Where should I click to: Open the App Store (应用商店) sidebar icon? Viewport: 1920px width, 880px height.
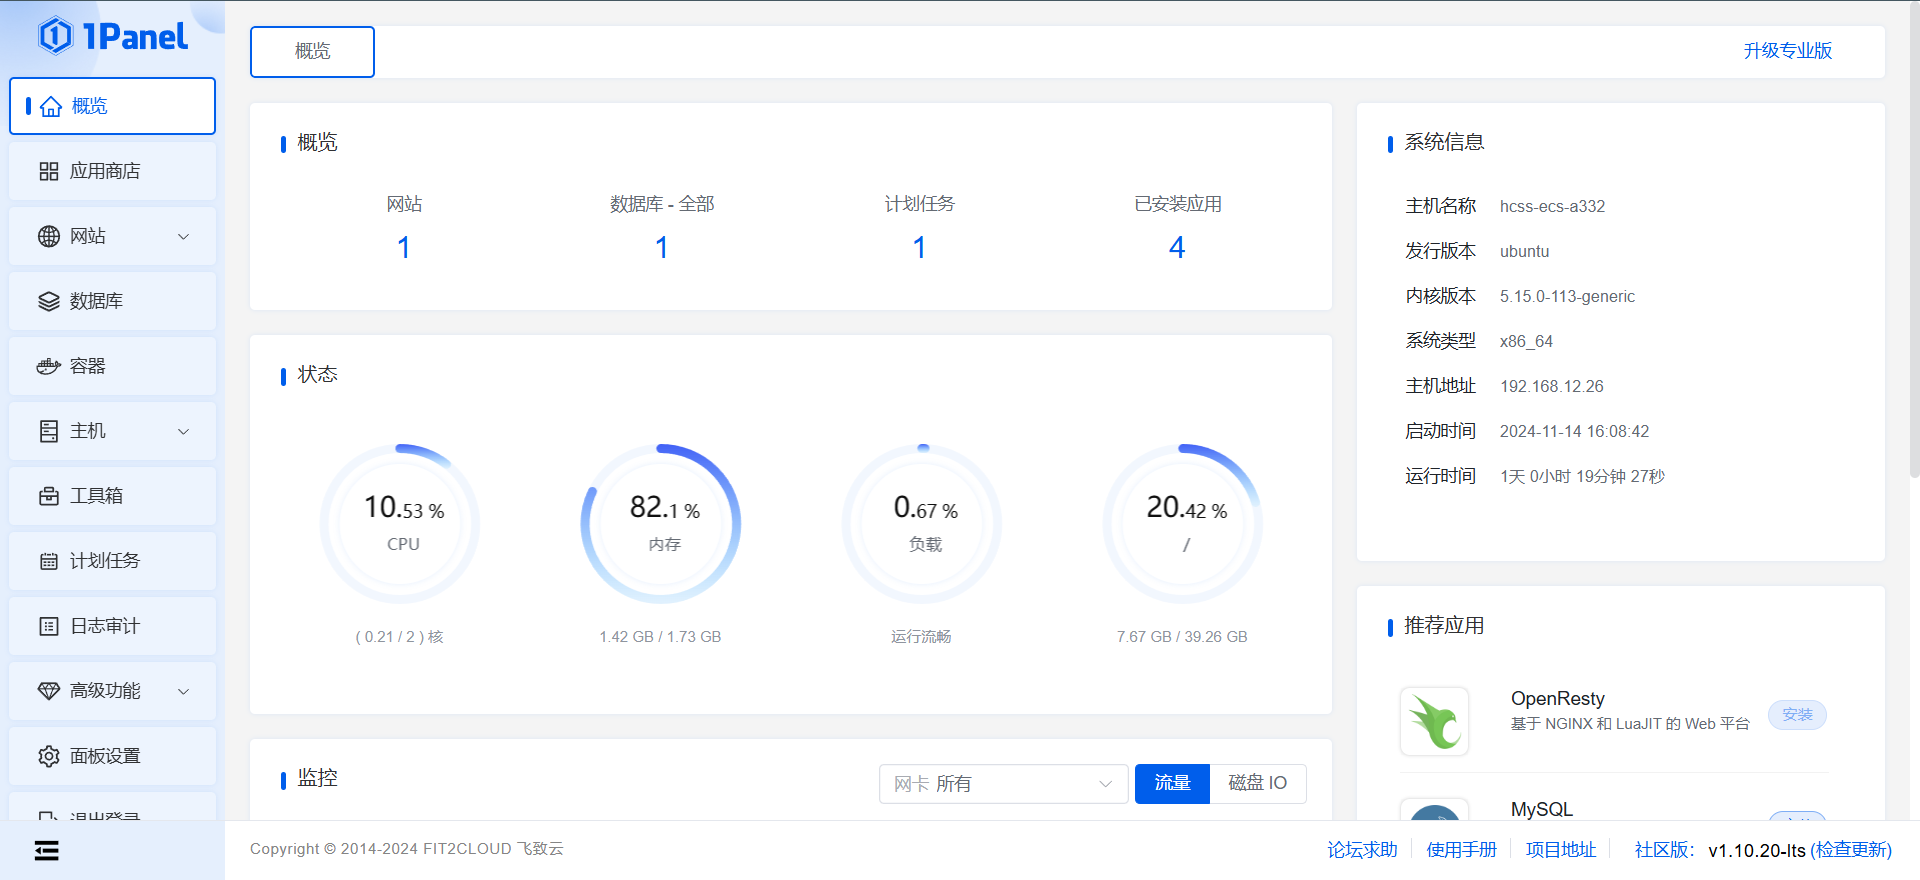coord(49,172)
